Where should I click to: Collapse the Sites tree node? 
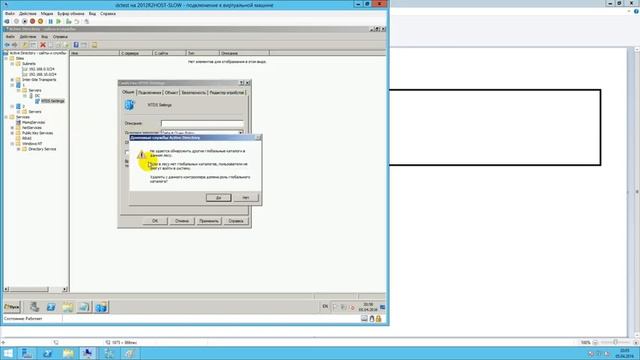[7, 58]
